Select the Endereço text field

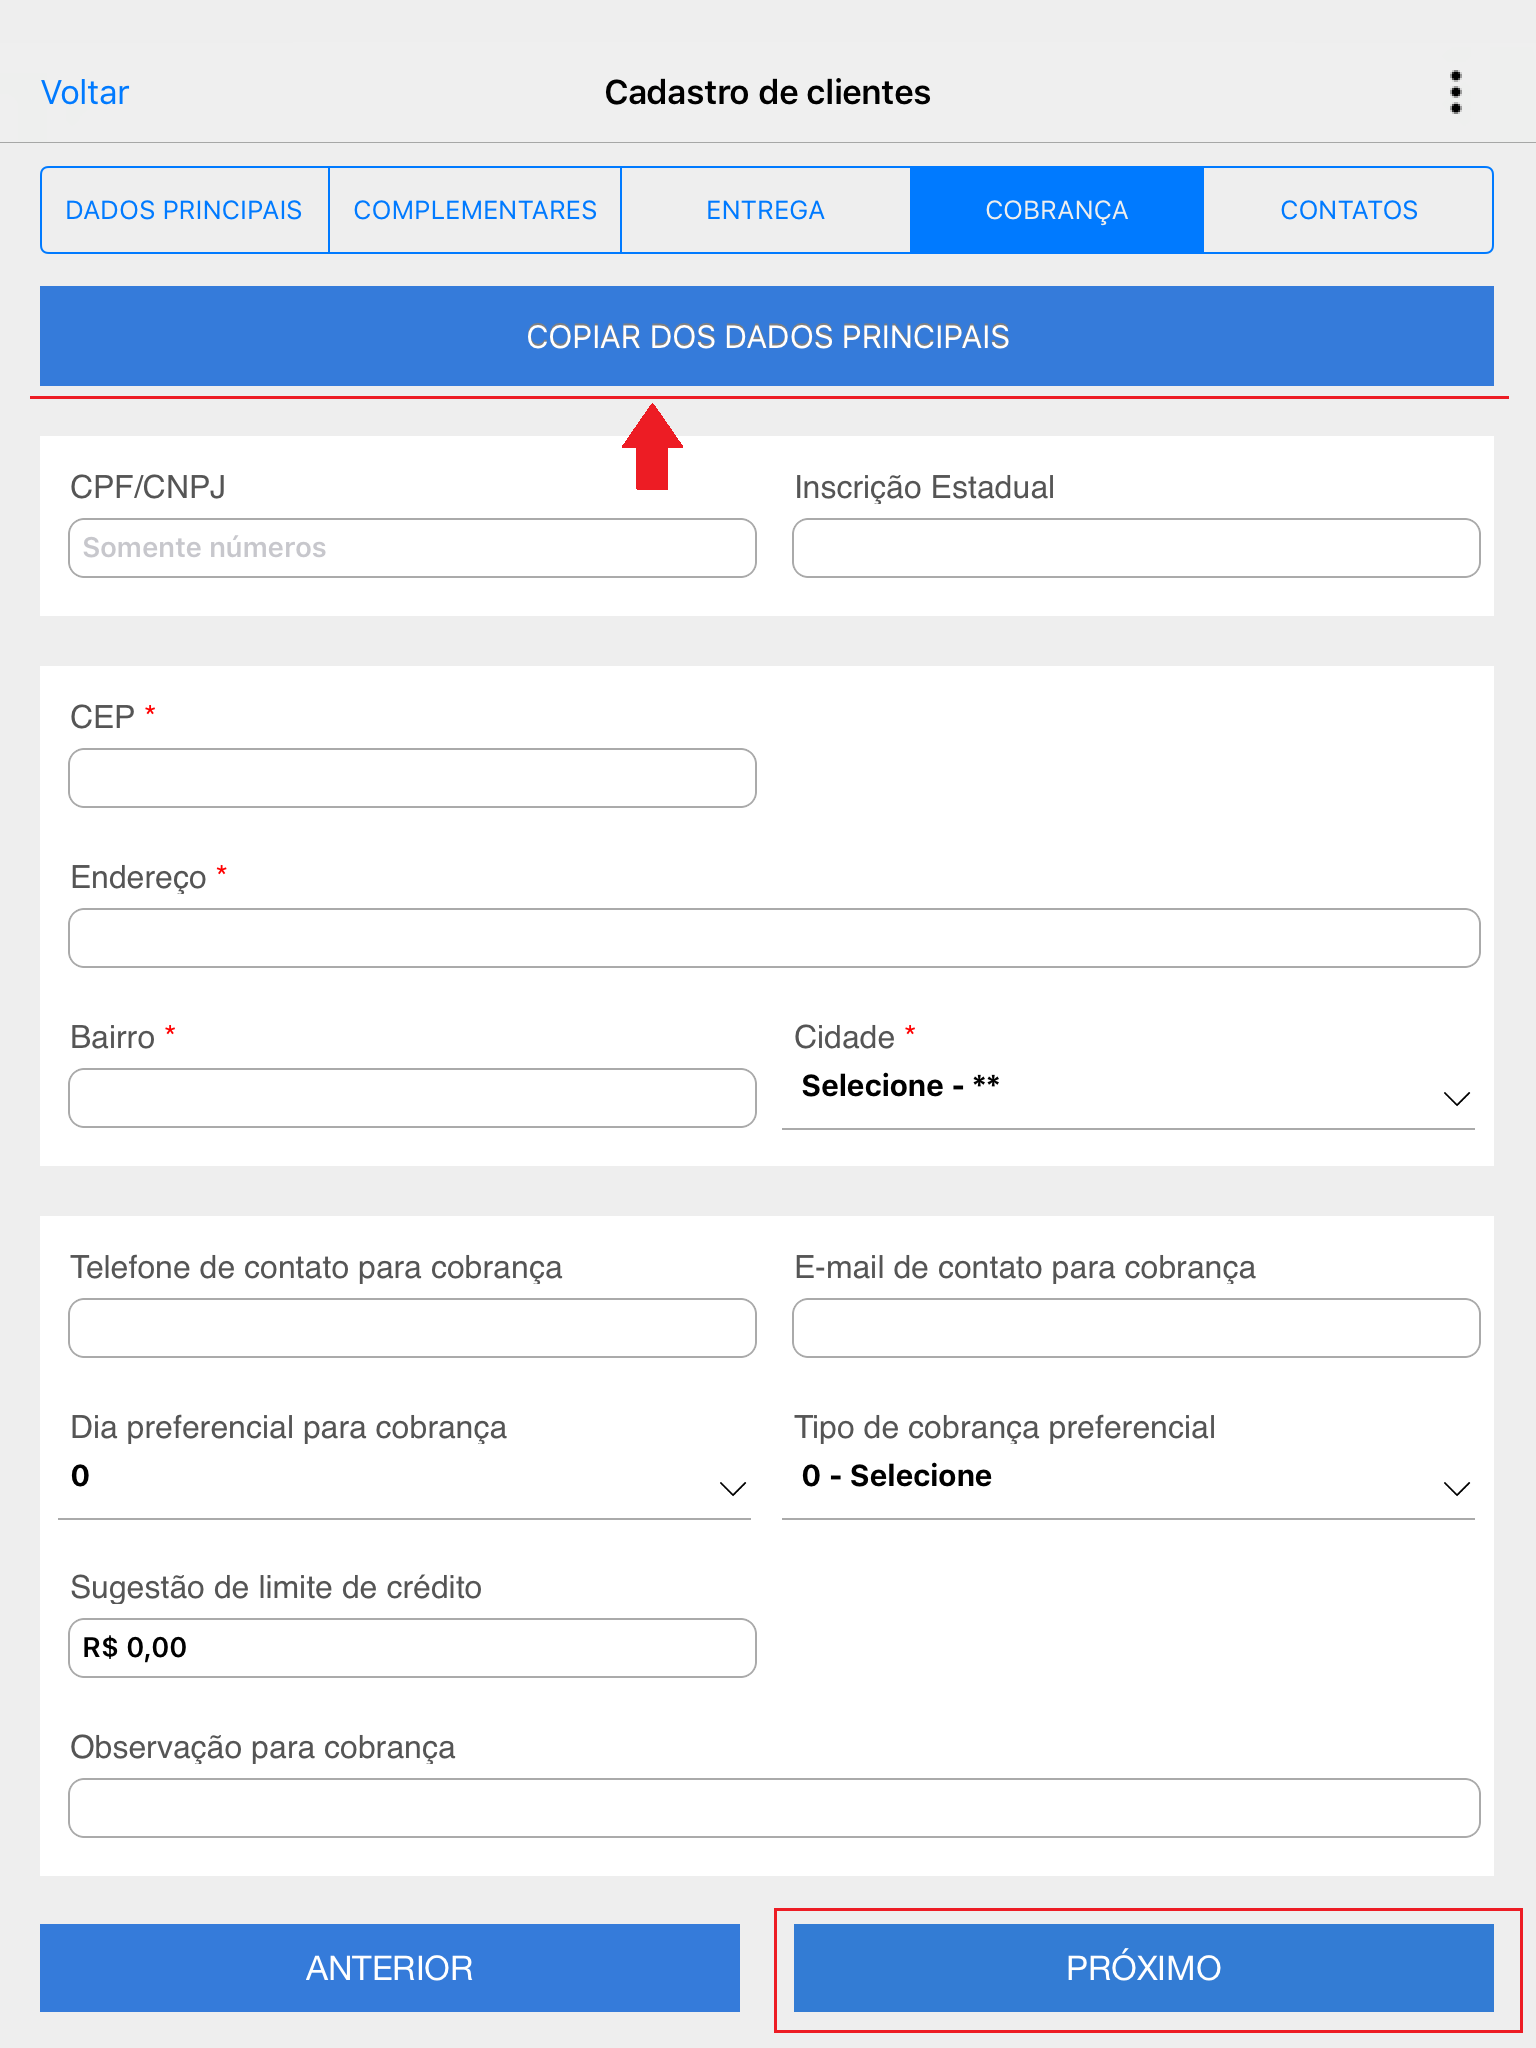pyautogui.click(x=774, y=938)
